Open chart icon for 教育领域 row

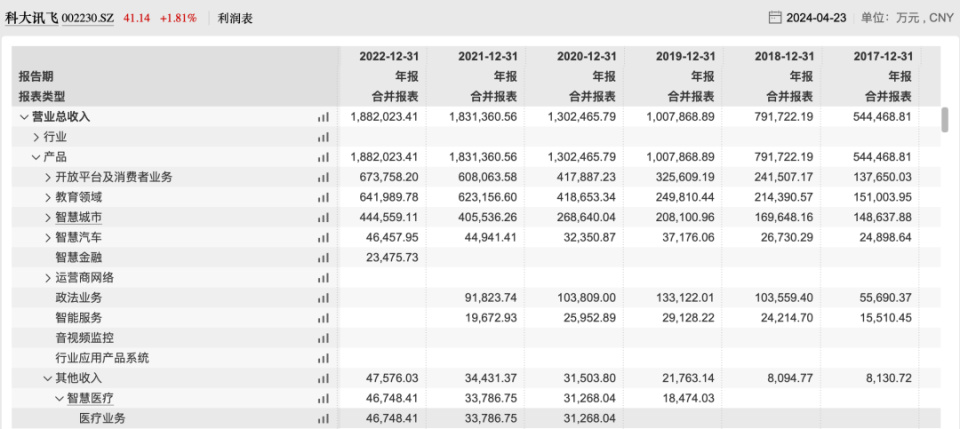(x=323, y=198)
